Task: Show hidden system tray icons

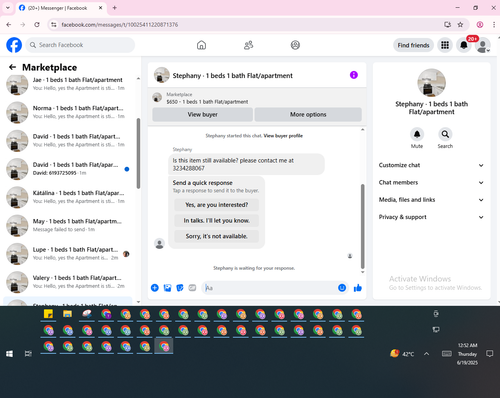Action: point(426,354)
